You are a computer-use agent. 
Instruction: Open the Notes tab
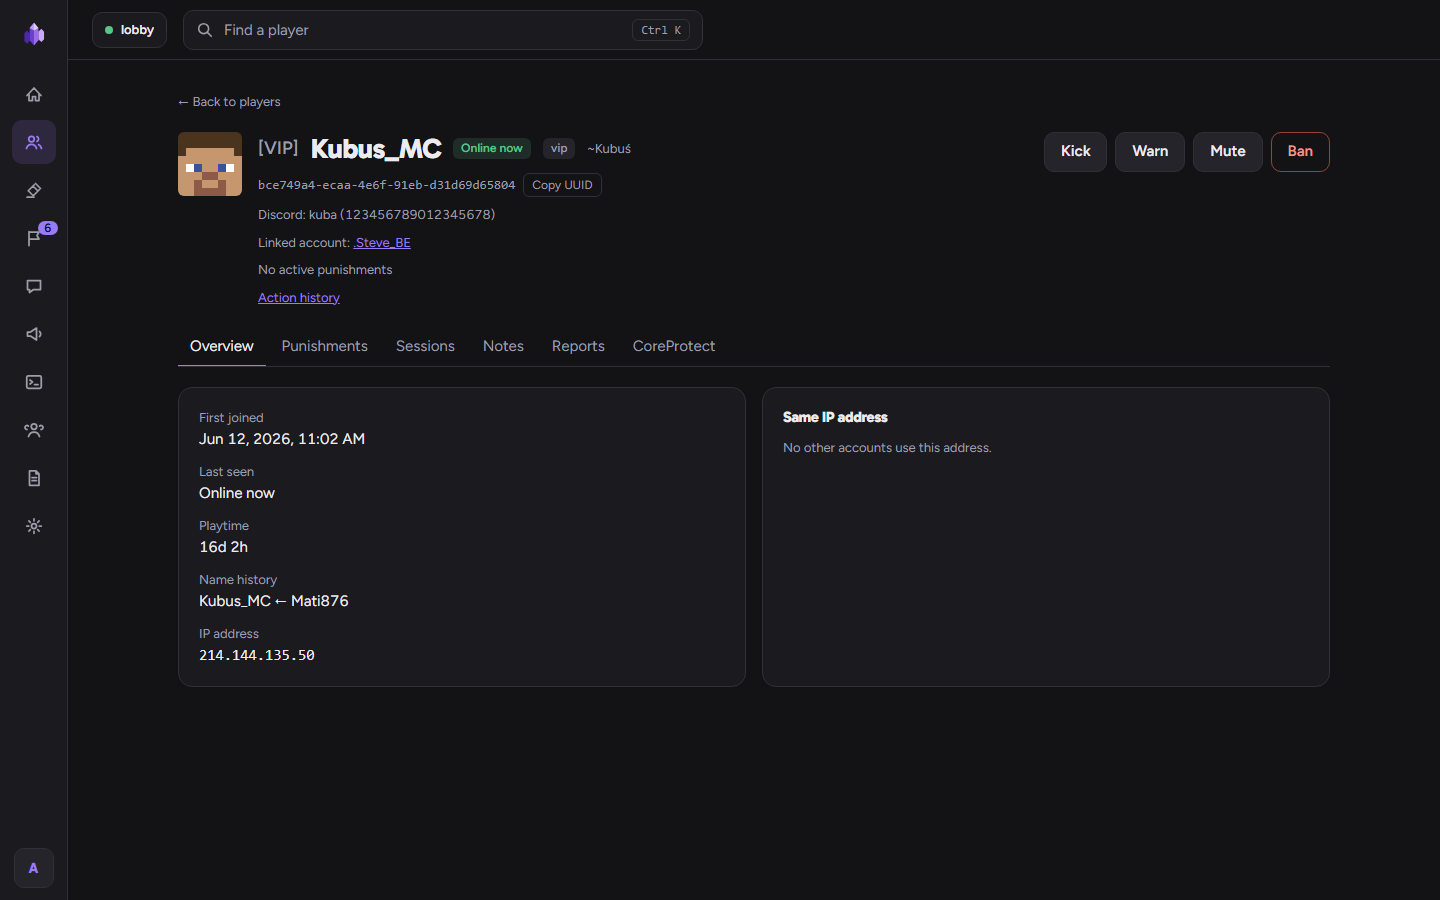coord(503,346)
